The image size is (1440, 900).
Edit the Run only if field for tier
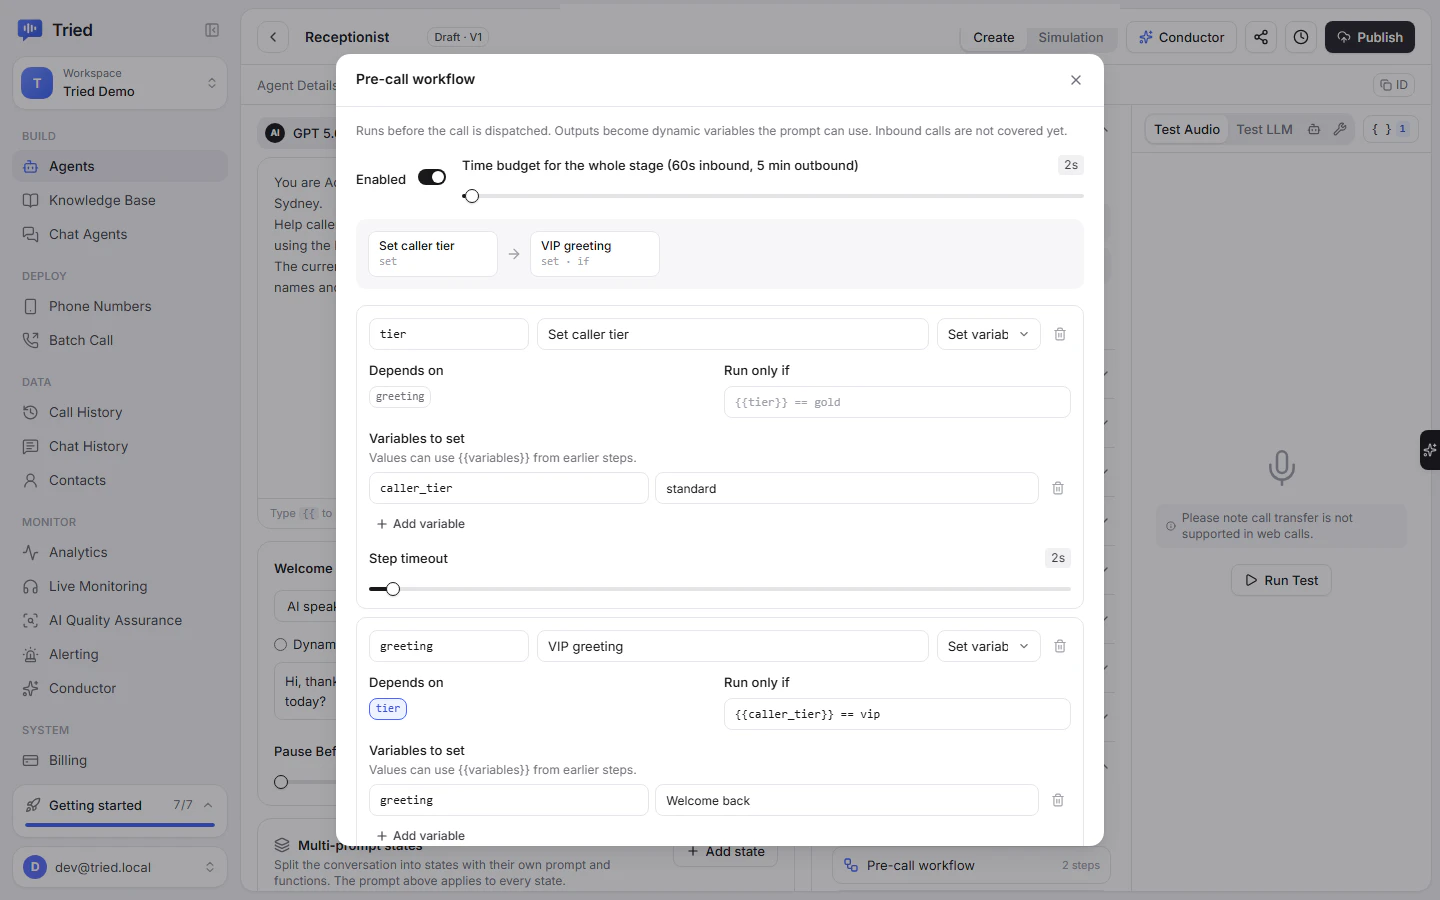click(897, 402)
